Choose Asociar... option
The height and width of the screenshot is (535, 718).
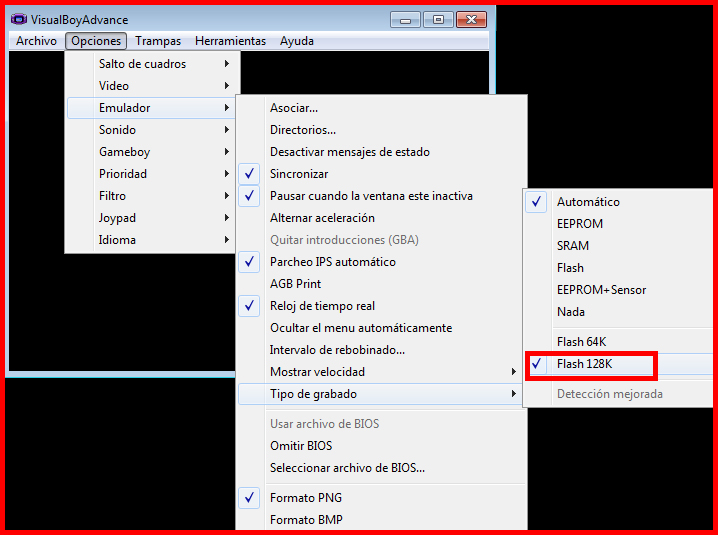pos(381,108)
